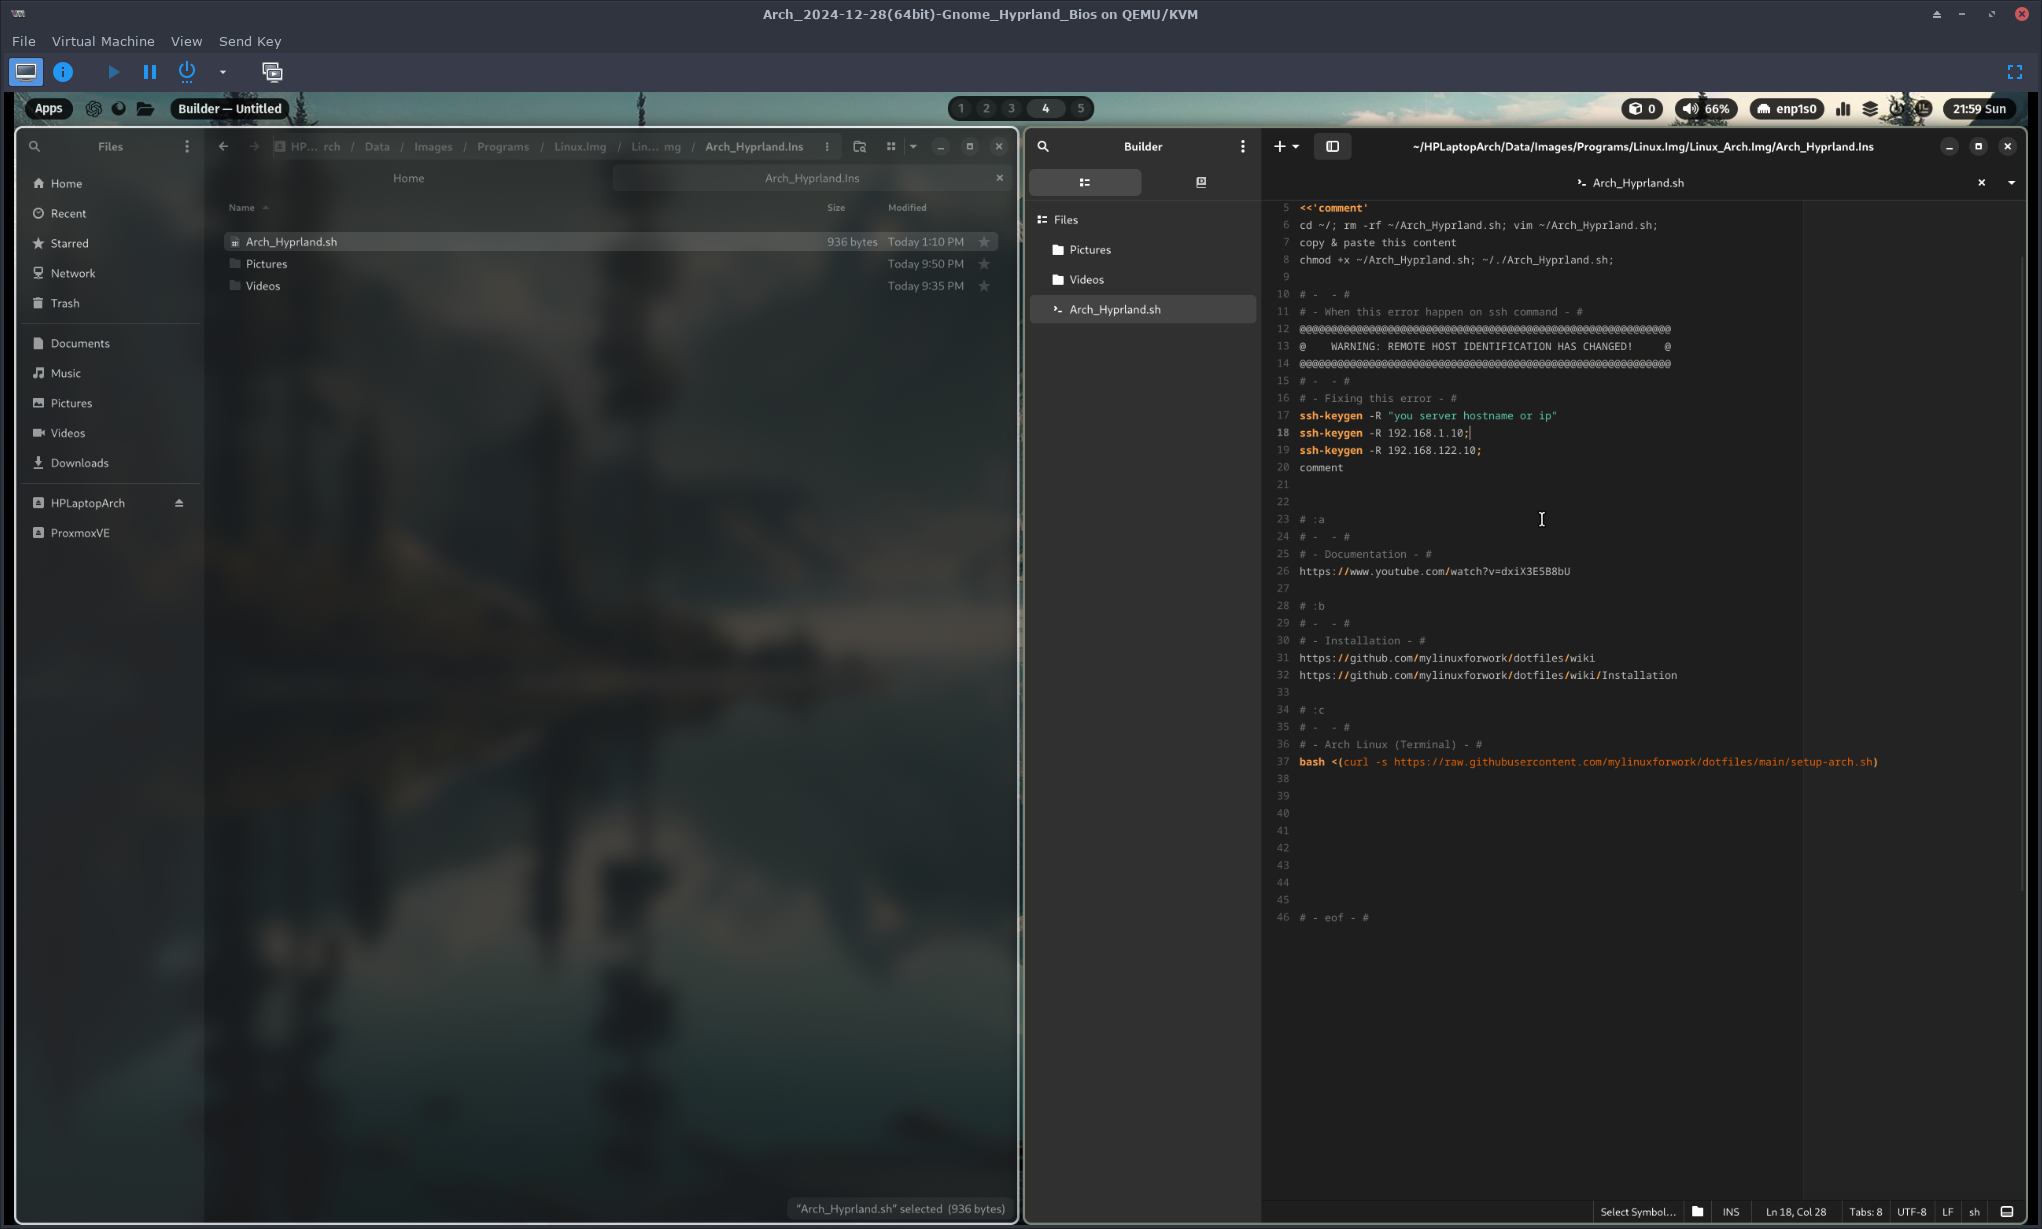Toggle the bottom panel in status bar

click(x=2006, y=1211)
